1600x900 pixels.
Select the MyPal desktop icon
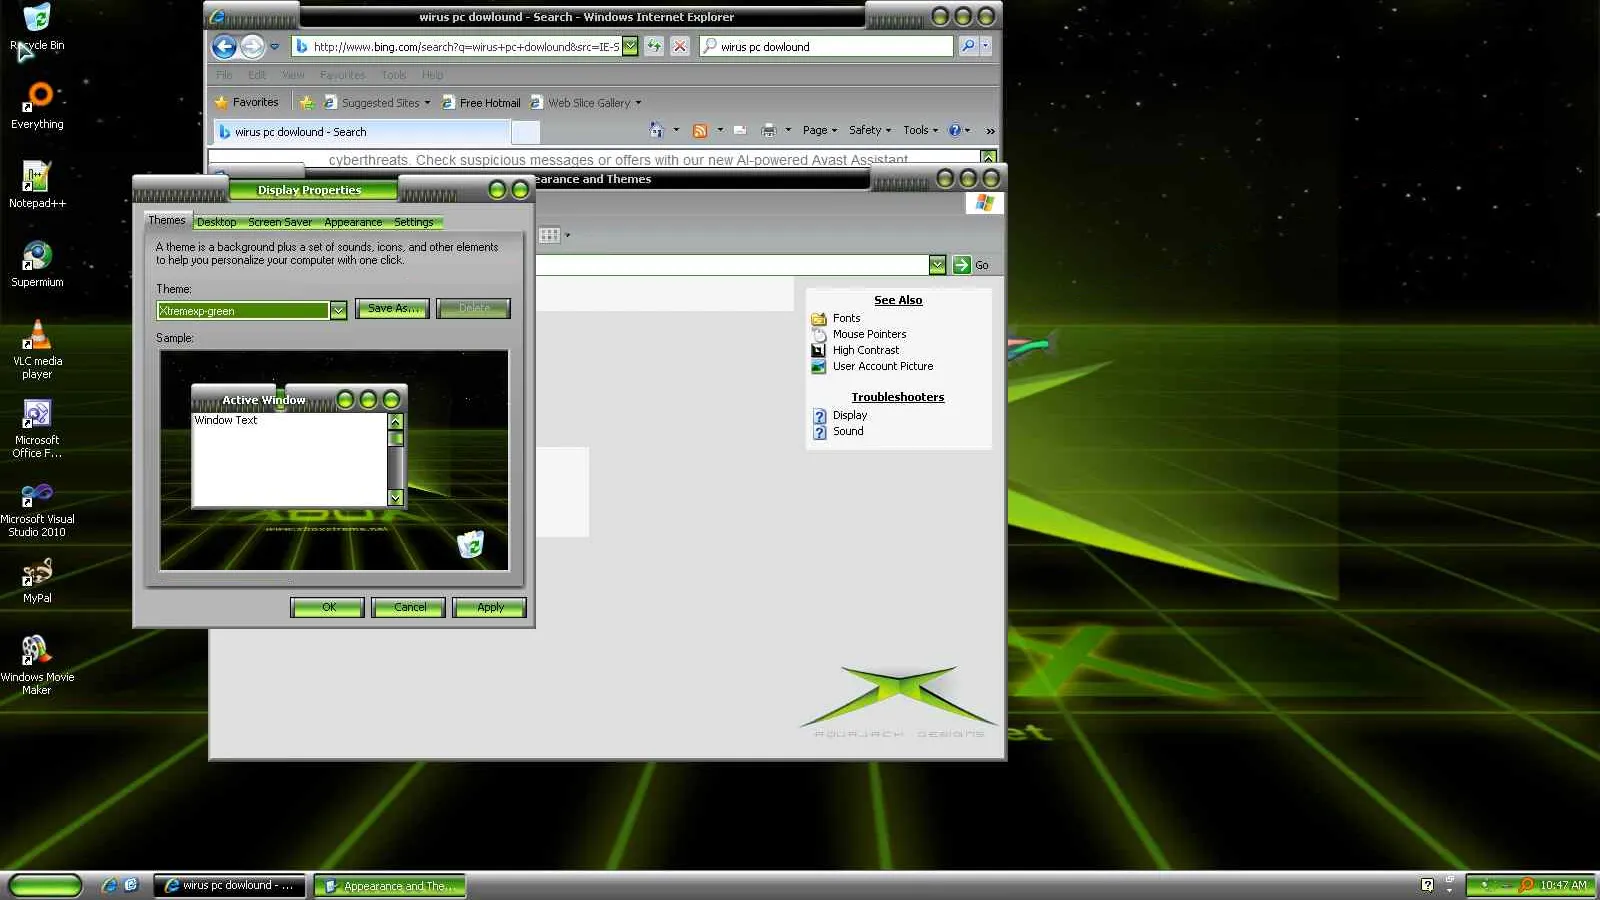point(37,581)
